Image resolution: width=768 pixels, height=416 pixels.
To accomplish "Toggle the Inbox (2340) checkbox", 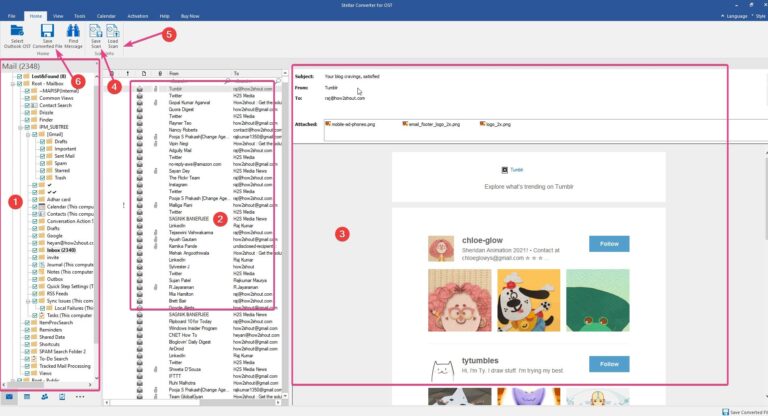I will [35, 250].
